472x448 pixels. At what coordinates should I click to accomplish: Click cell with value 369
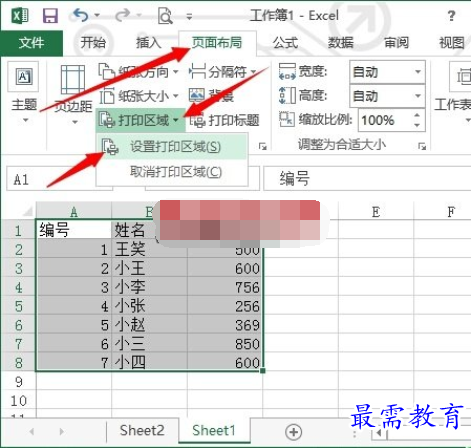pyautogui.click(x=225, y=325)
